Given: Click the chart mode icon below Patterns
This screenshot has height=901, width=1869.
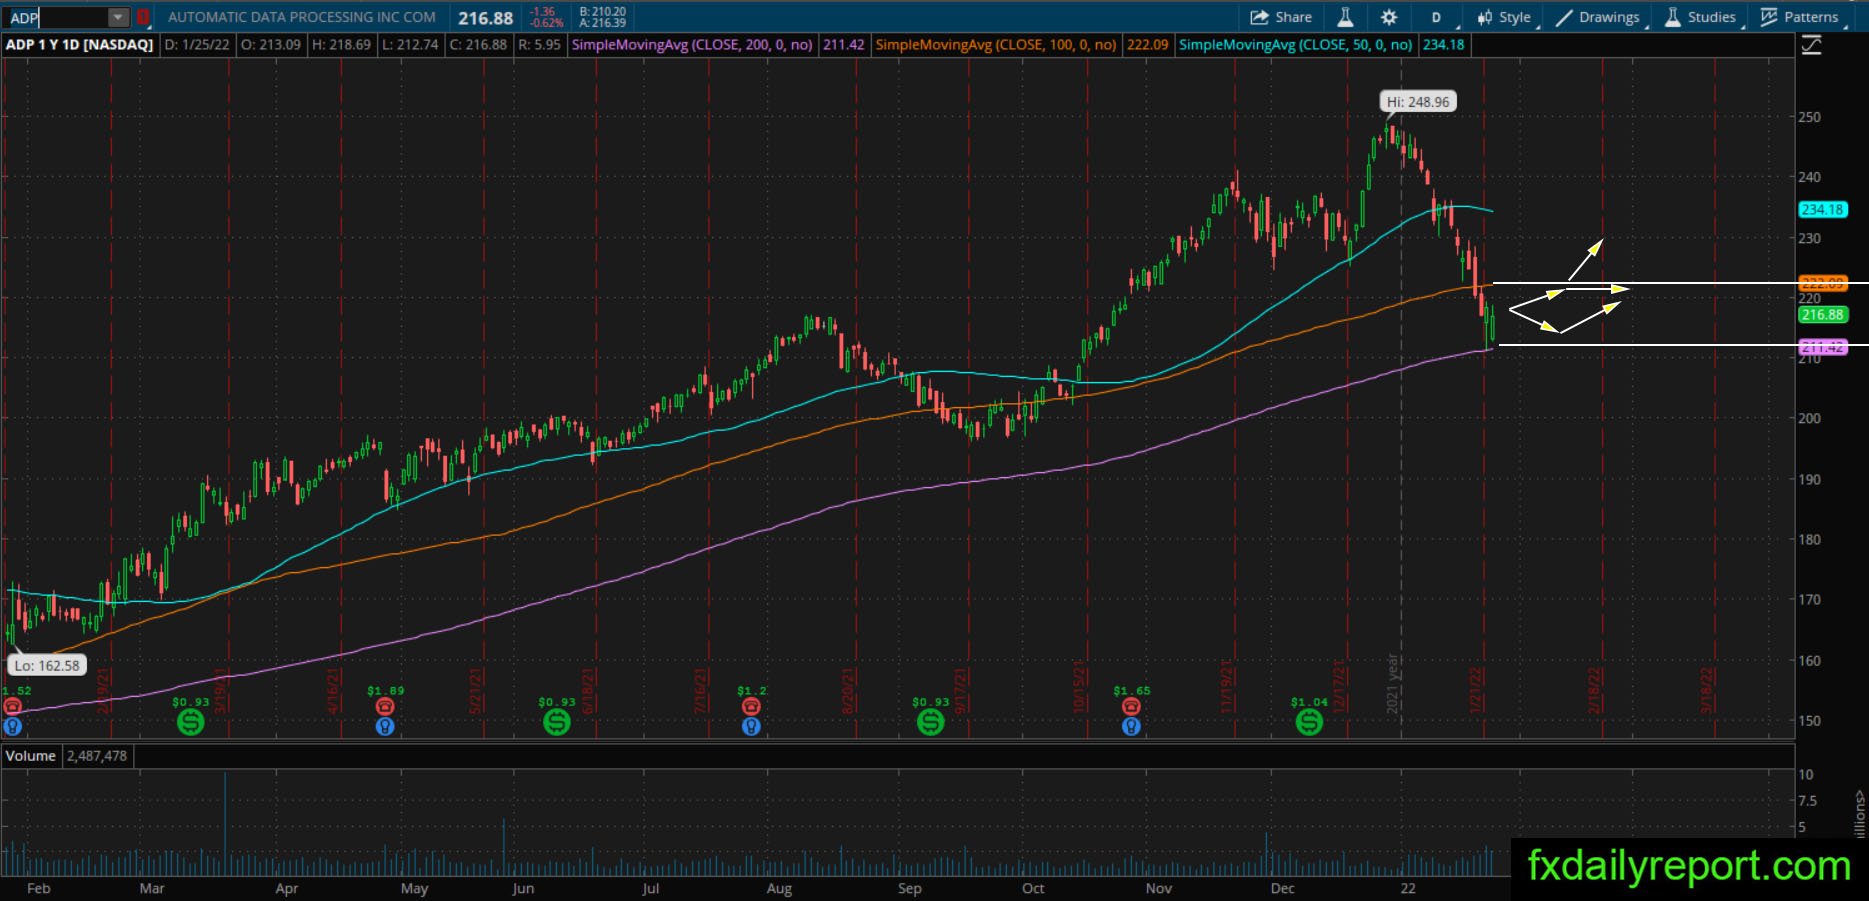Looking at the screenshot, I should click(1811, 45).
